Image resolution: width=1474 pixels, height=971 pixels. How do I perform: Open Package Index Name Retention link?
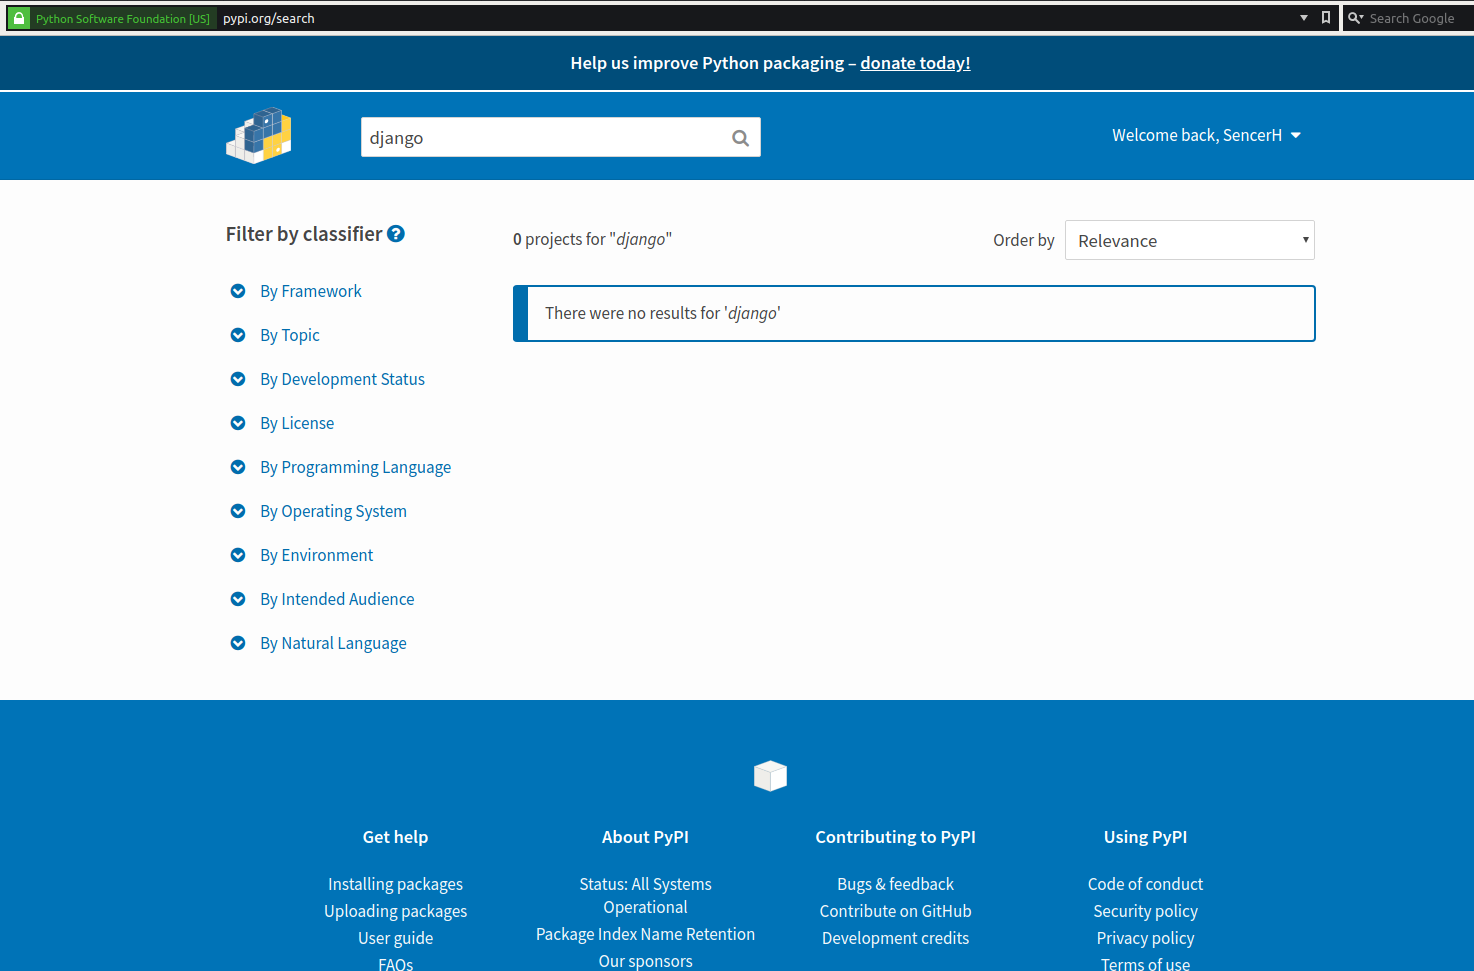(x=645, y=934)
